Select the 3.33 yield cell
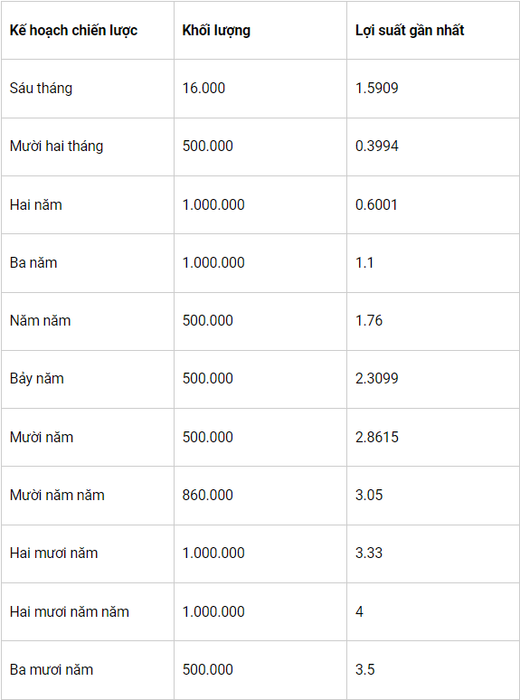 [369, 553]
